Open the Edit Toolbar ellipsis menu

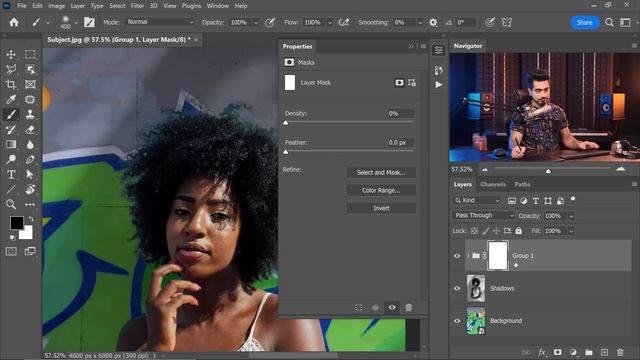coord(30,204)
